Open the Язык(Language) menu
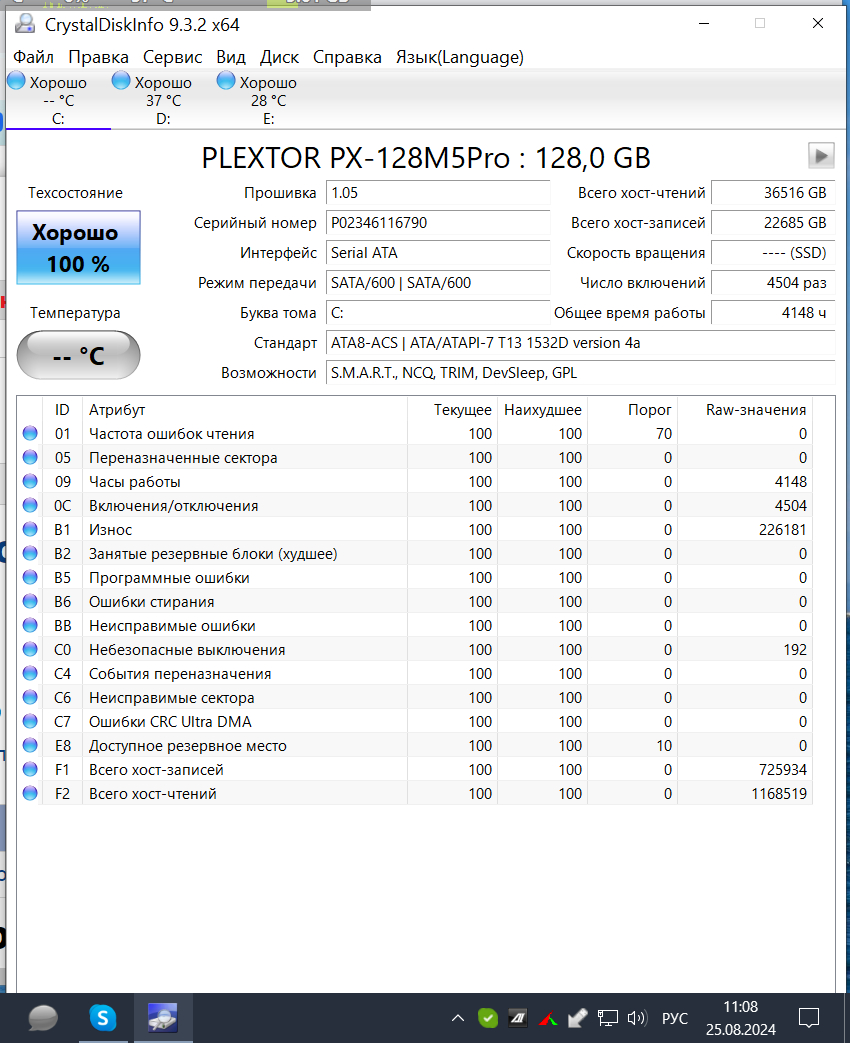Viewport: 850px width, 1043px height. (x=460, y=57)
